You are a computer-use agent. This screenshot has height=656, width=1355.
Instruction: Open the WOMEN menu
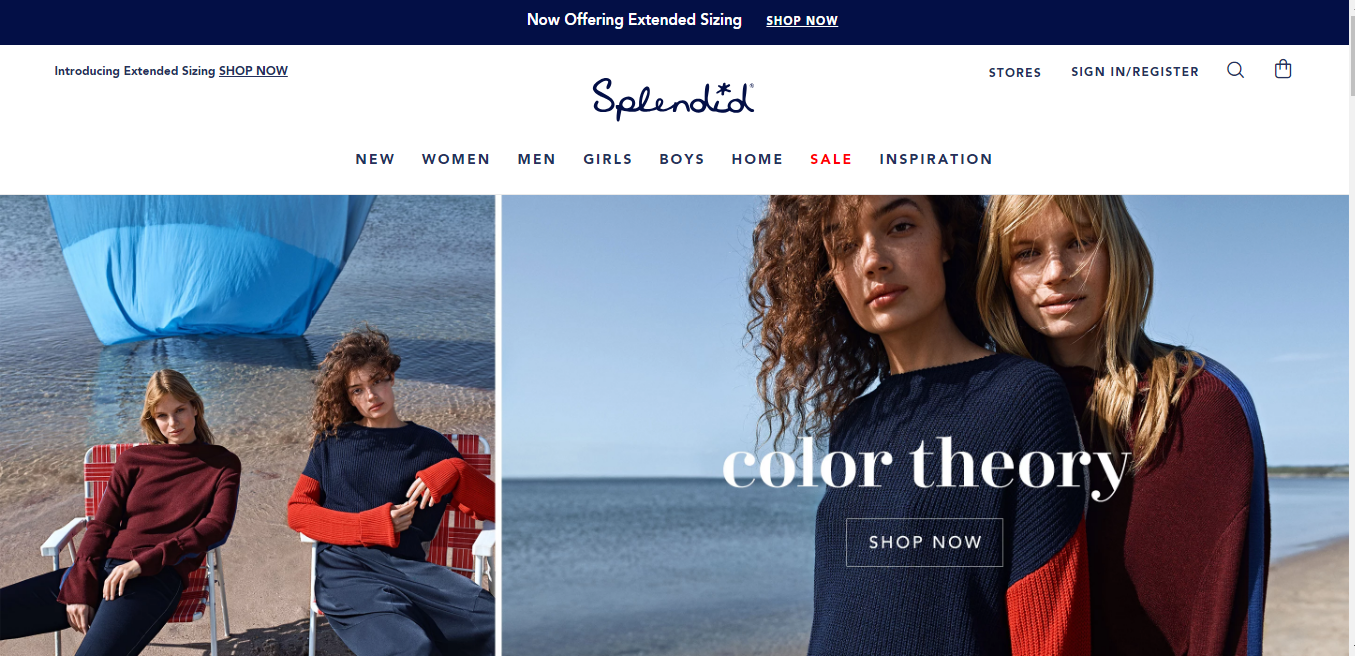click(x=456, y=159)
